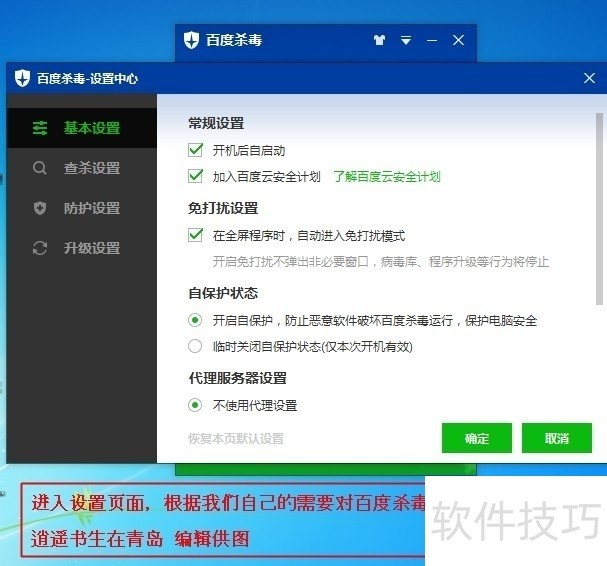This screenshot has height=566, width=607.
Task: Click the 开启免打扰不弹出非必要窗口 description text
Action: point(381,262)
